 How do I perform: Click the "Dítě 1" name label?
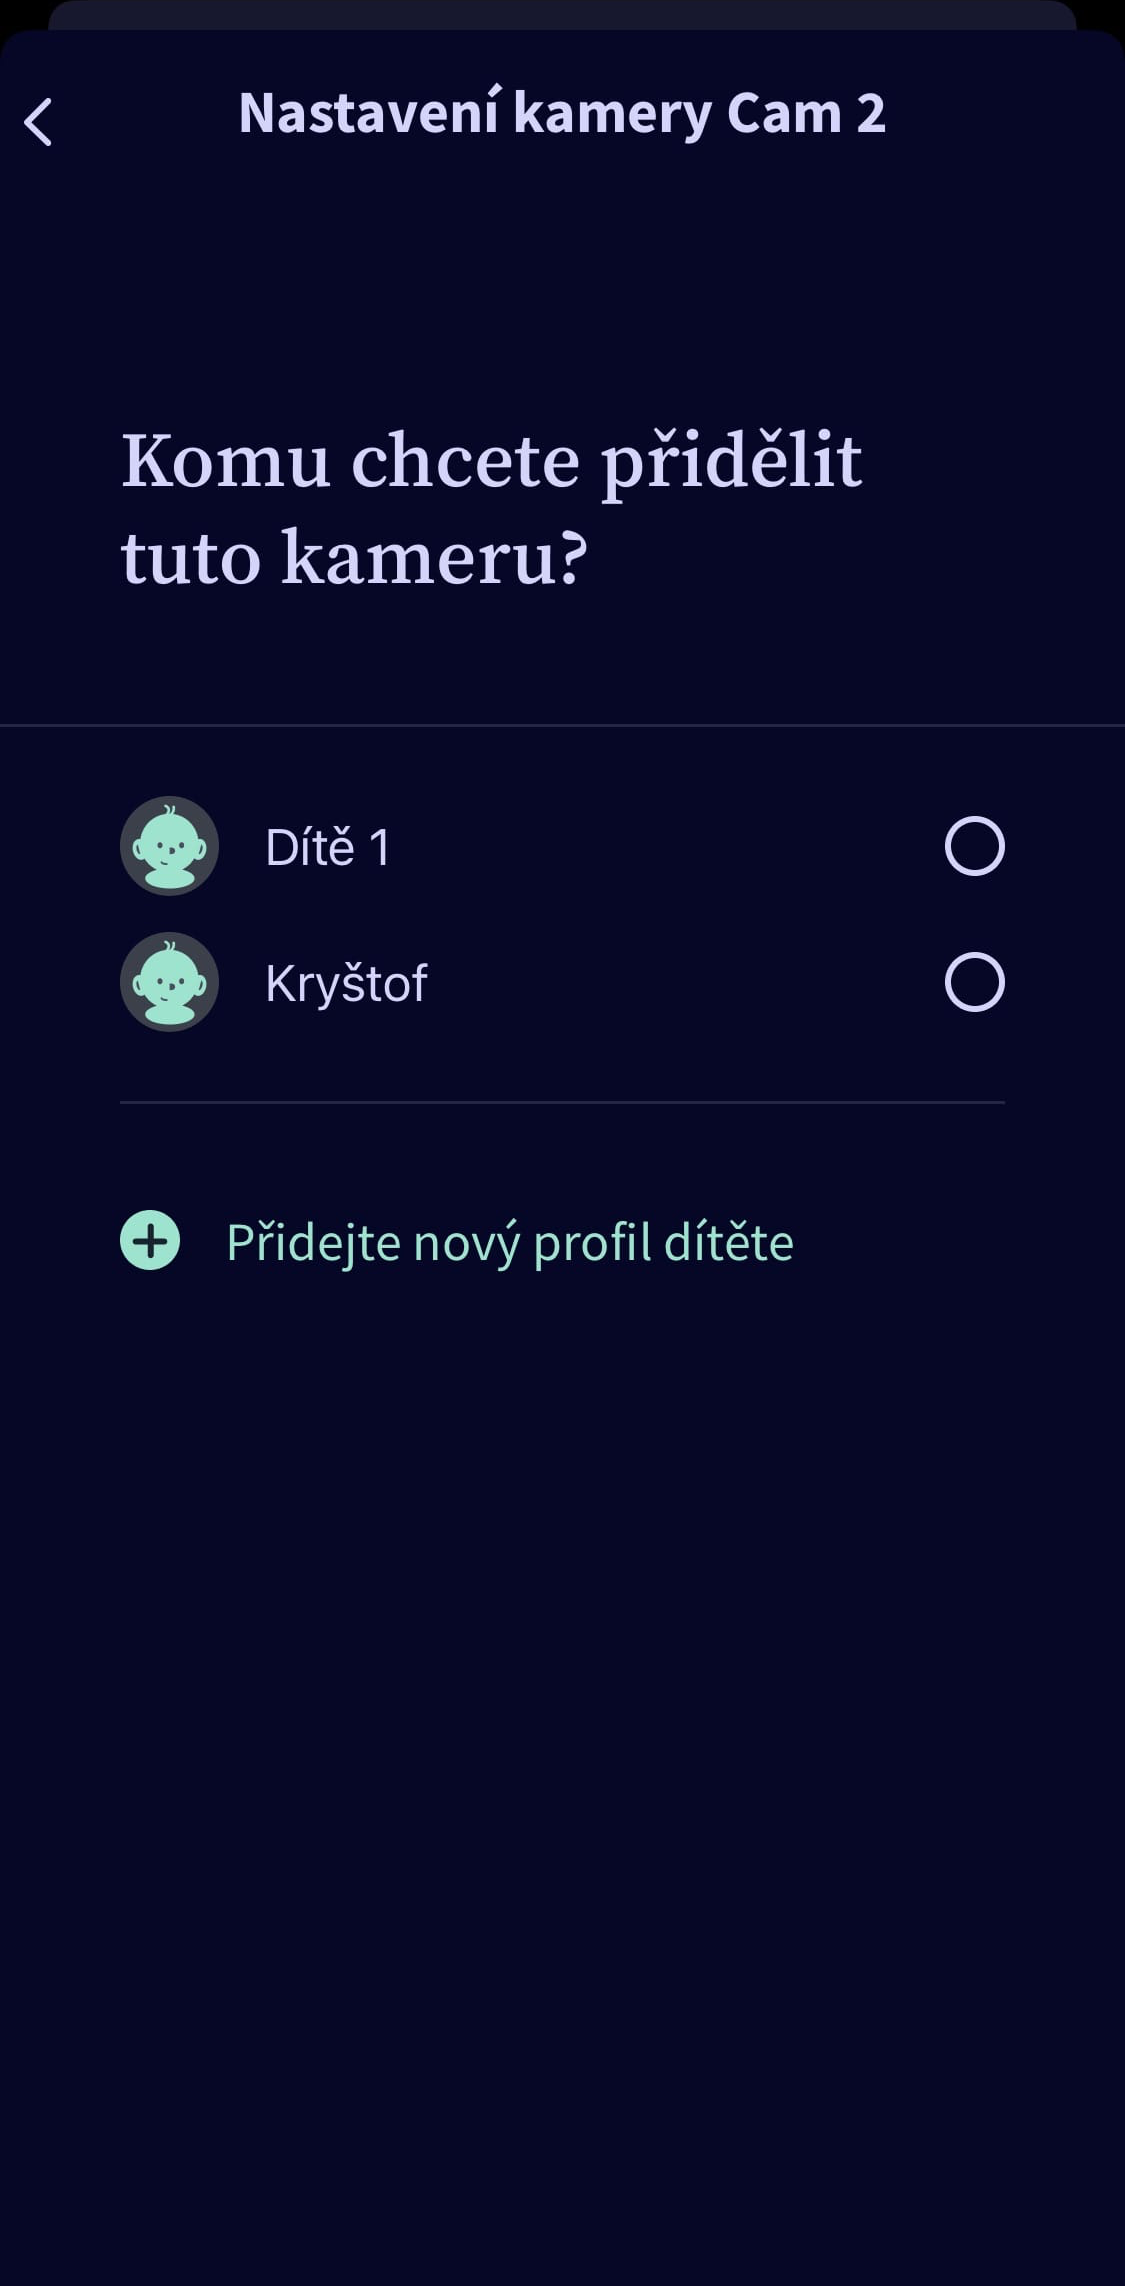[327, 848]
